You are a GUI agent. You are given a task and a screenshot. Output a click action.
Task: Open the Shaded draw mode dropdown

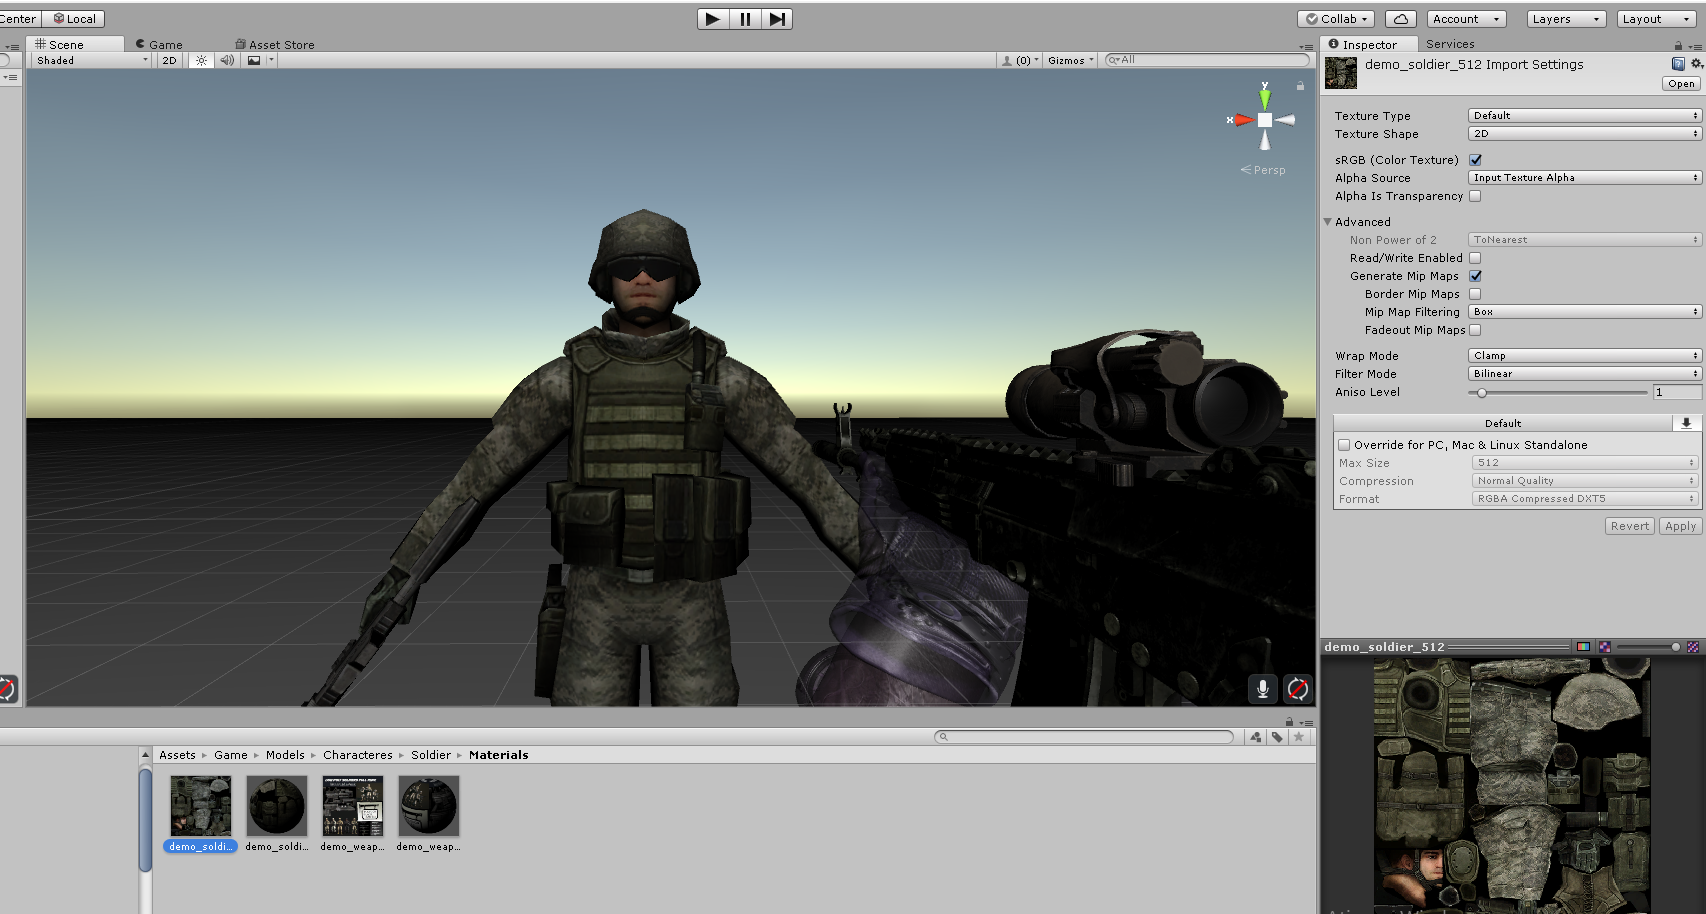click(92, 60)
